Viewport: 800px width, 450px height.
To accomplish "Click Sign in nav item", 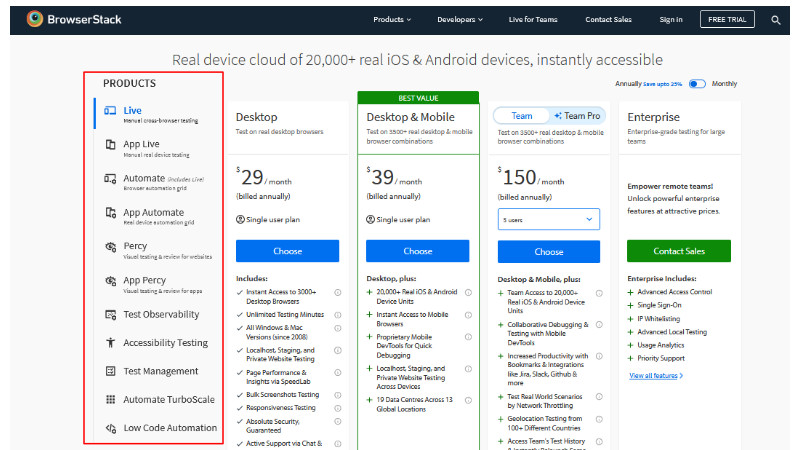I will pos(670,19).
